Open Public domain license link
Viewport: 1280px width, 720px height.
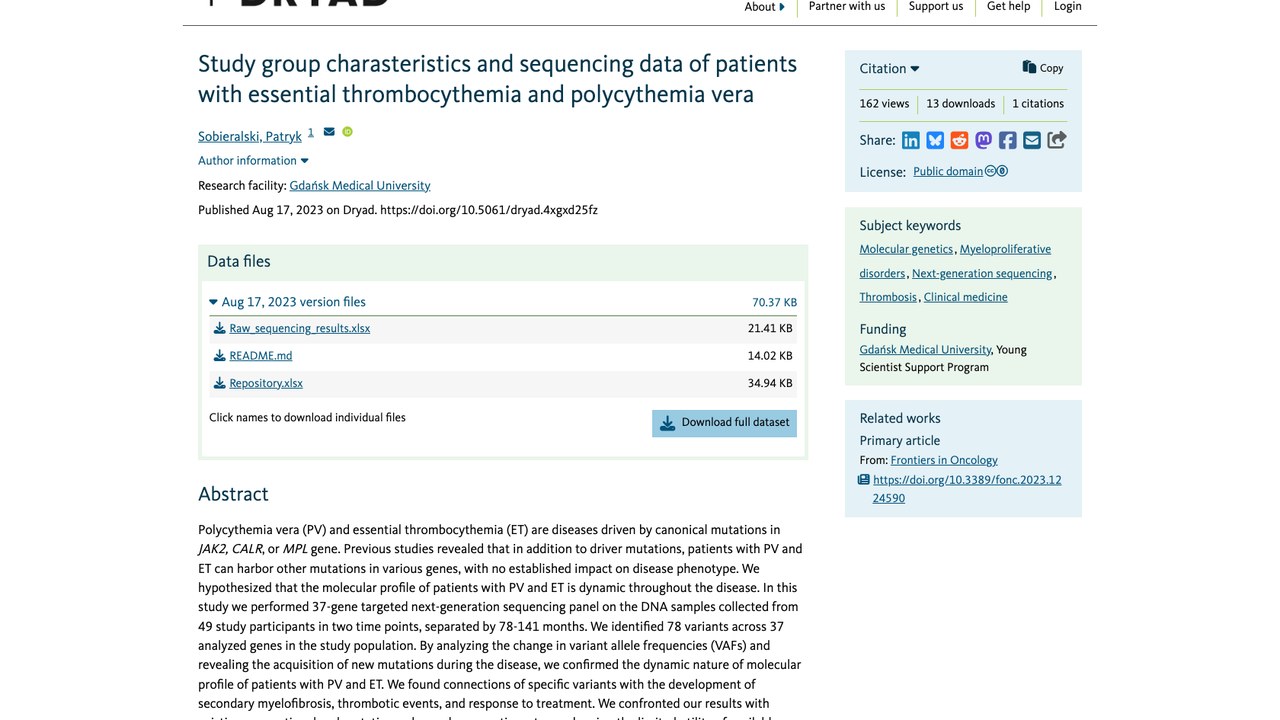point(948,171)
